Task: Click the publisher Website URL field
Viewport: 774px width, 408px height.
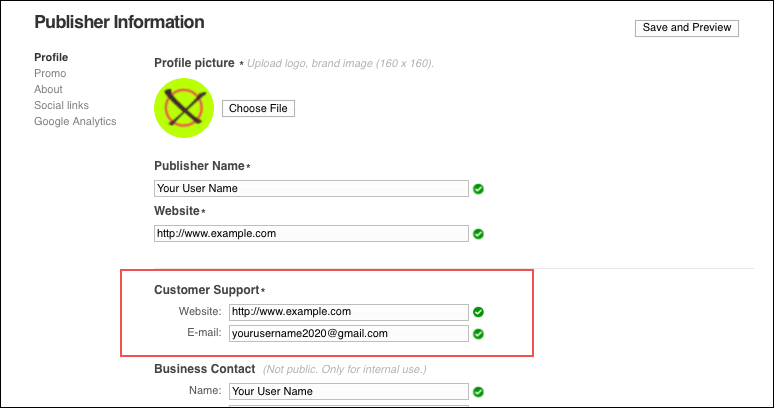Action: (x=311, y=233)
